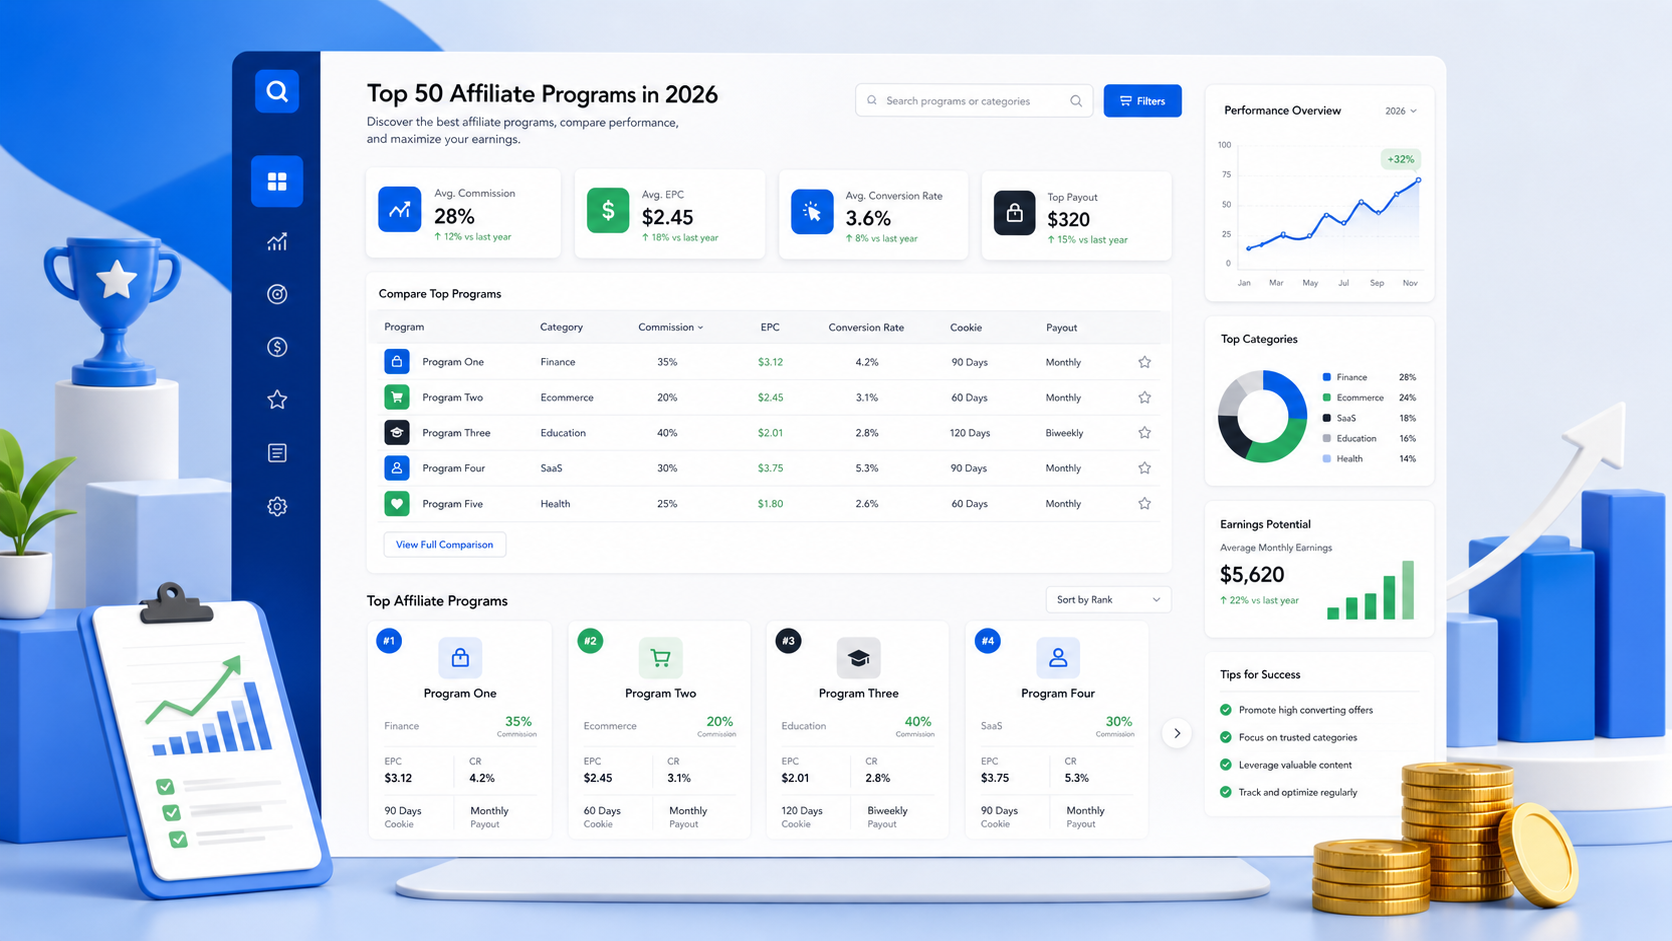
Task: Click the Top Categories donut chart
Action: (x=1262, y=416)
